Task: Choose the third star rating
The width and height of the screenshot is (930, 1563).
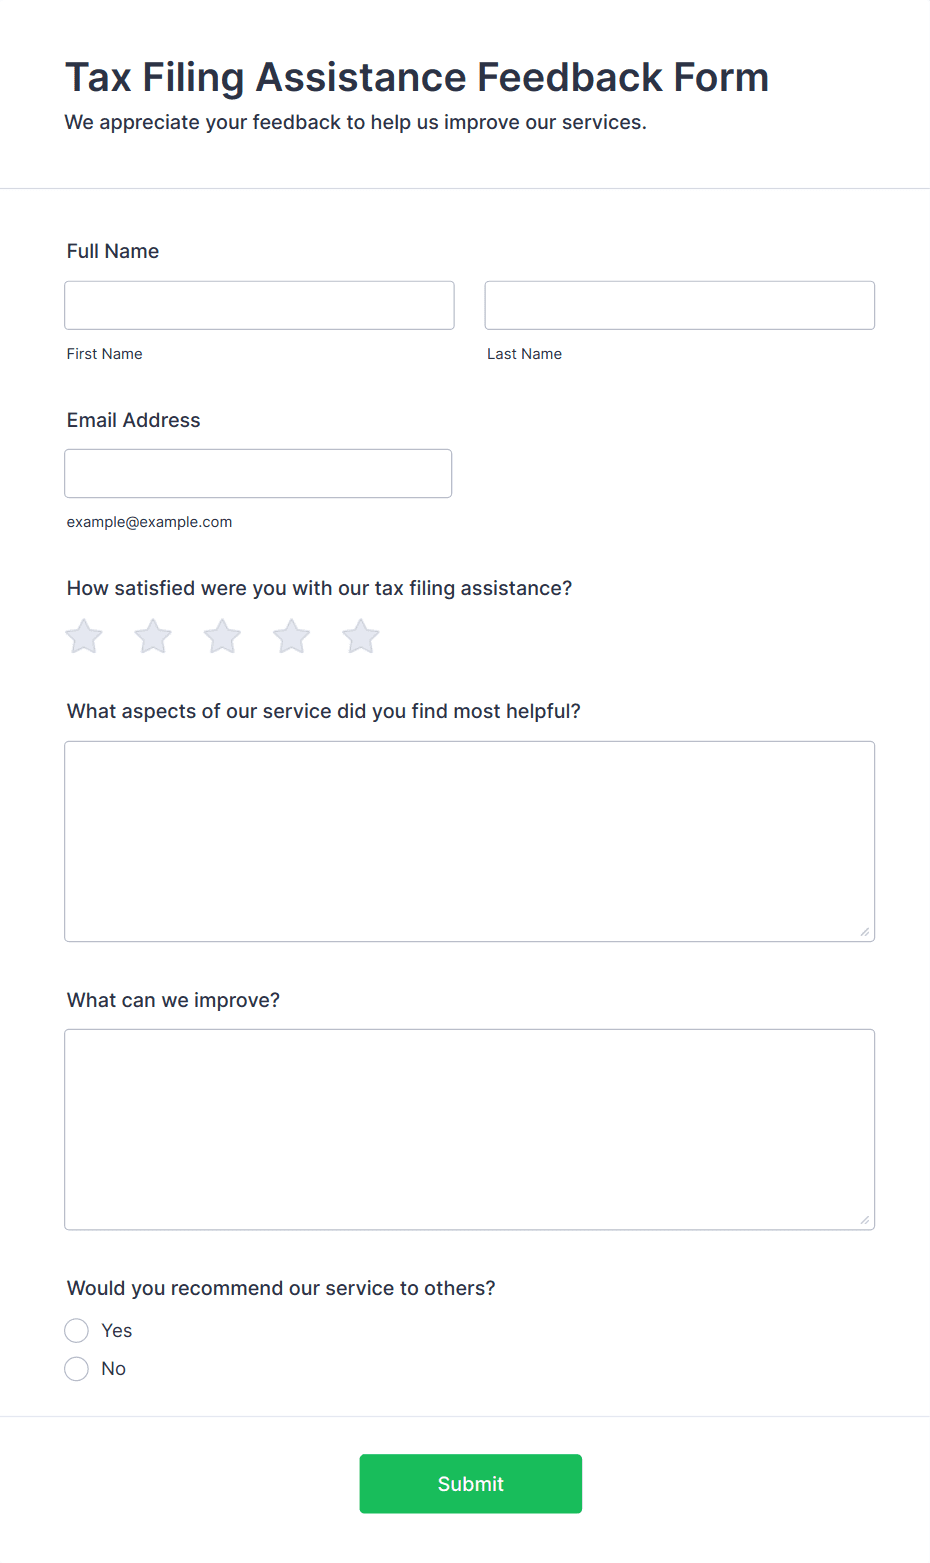Action: pos(222,637)
